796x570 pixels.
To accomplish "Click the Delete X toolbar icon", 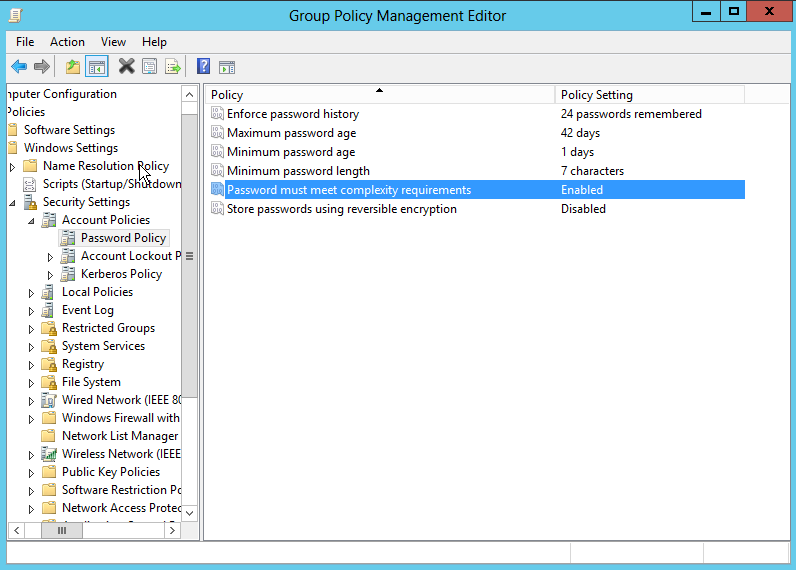I will click(x=126, y=66).
